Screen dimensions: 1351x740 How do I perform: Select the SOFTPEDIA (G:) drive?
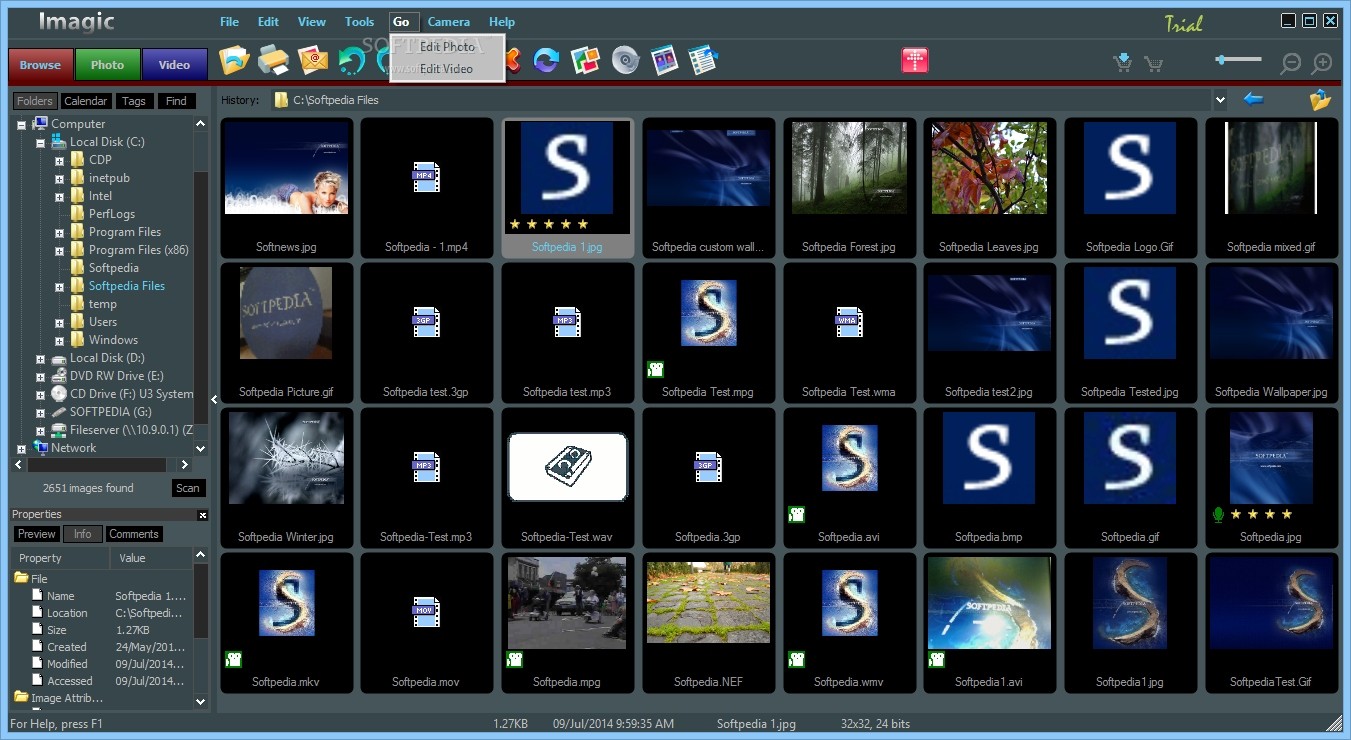(x=111, y=412)
